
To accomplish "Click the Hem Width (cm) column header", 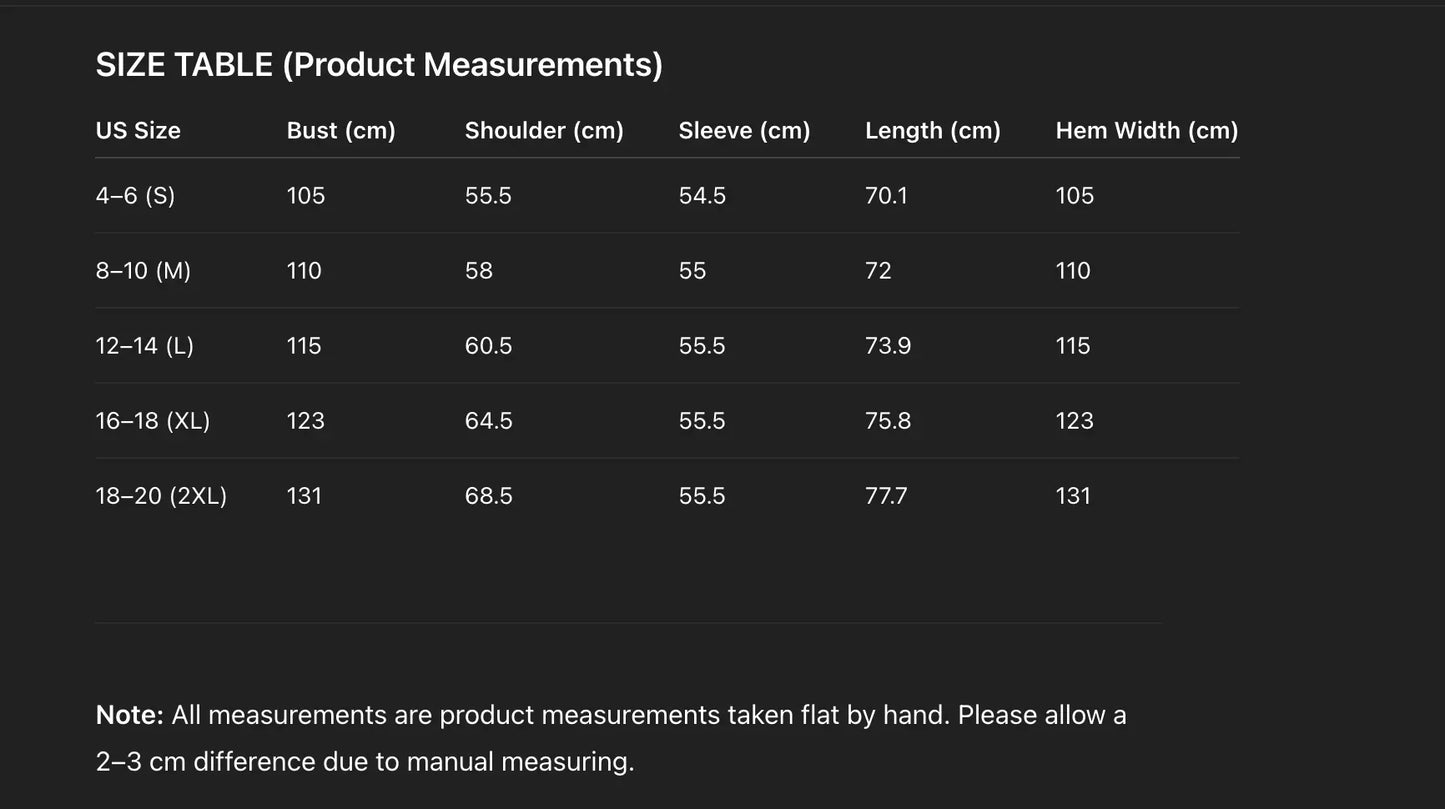I will point(1147,131).
